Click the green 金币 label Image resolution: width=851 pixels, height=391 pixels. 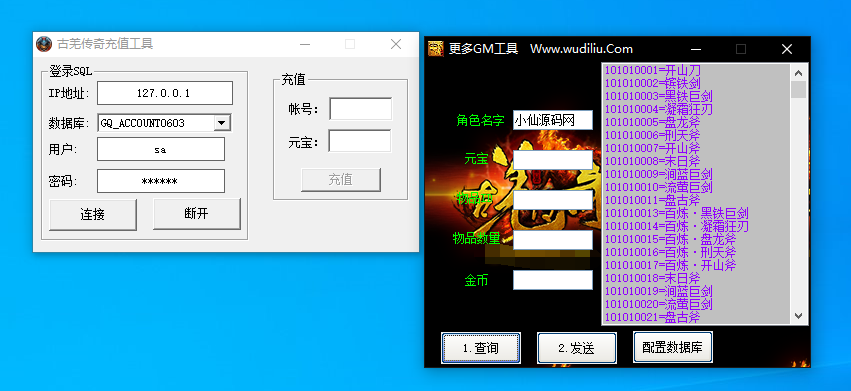tap(477, 280)
